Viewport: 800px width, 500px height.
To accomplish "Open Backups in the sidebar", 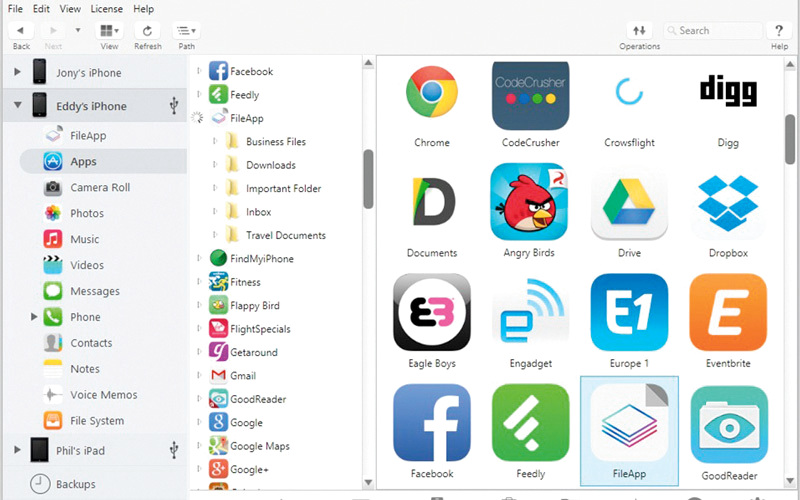I will click(x=75, y=484).
